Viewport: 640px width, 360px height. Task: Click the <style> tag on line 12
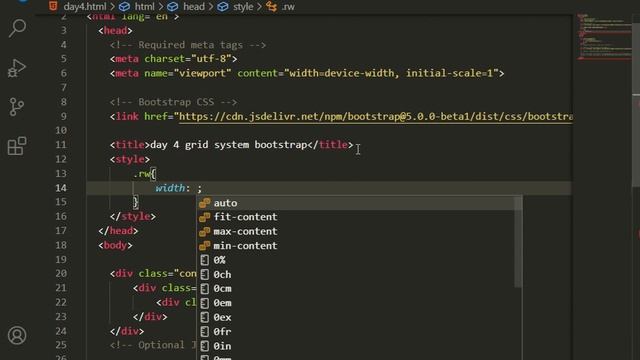130,159
